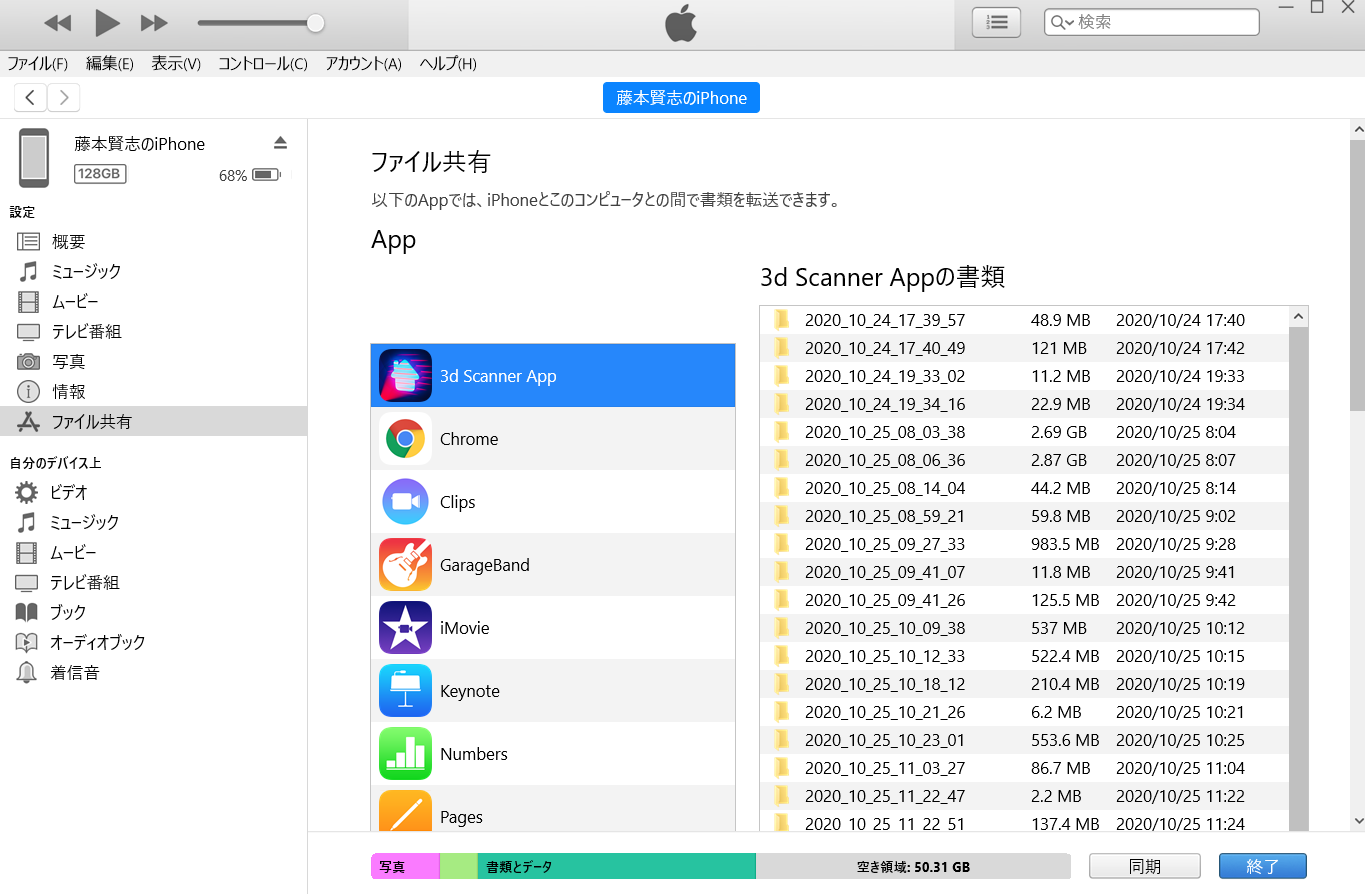Select ムービー under 自分のデバイス上
This screenshot has height=894, width=1365.
[153, 553]
